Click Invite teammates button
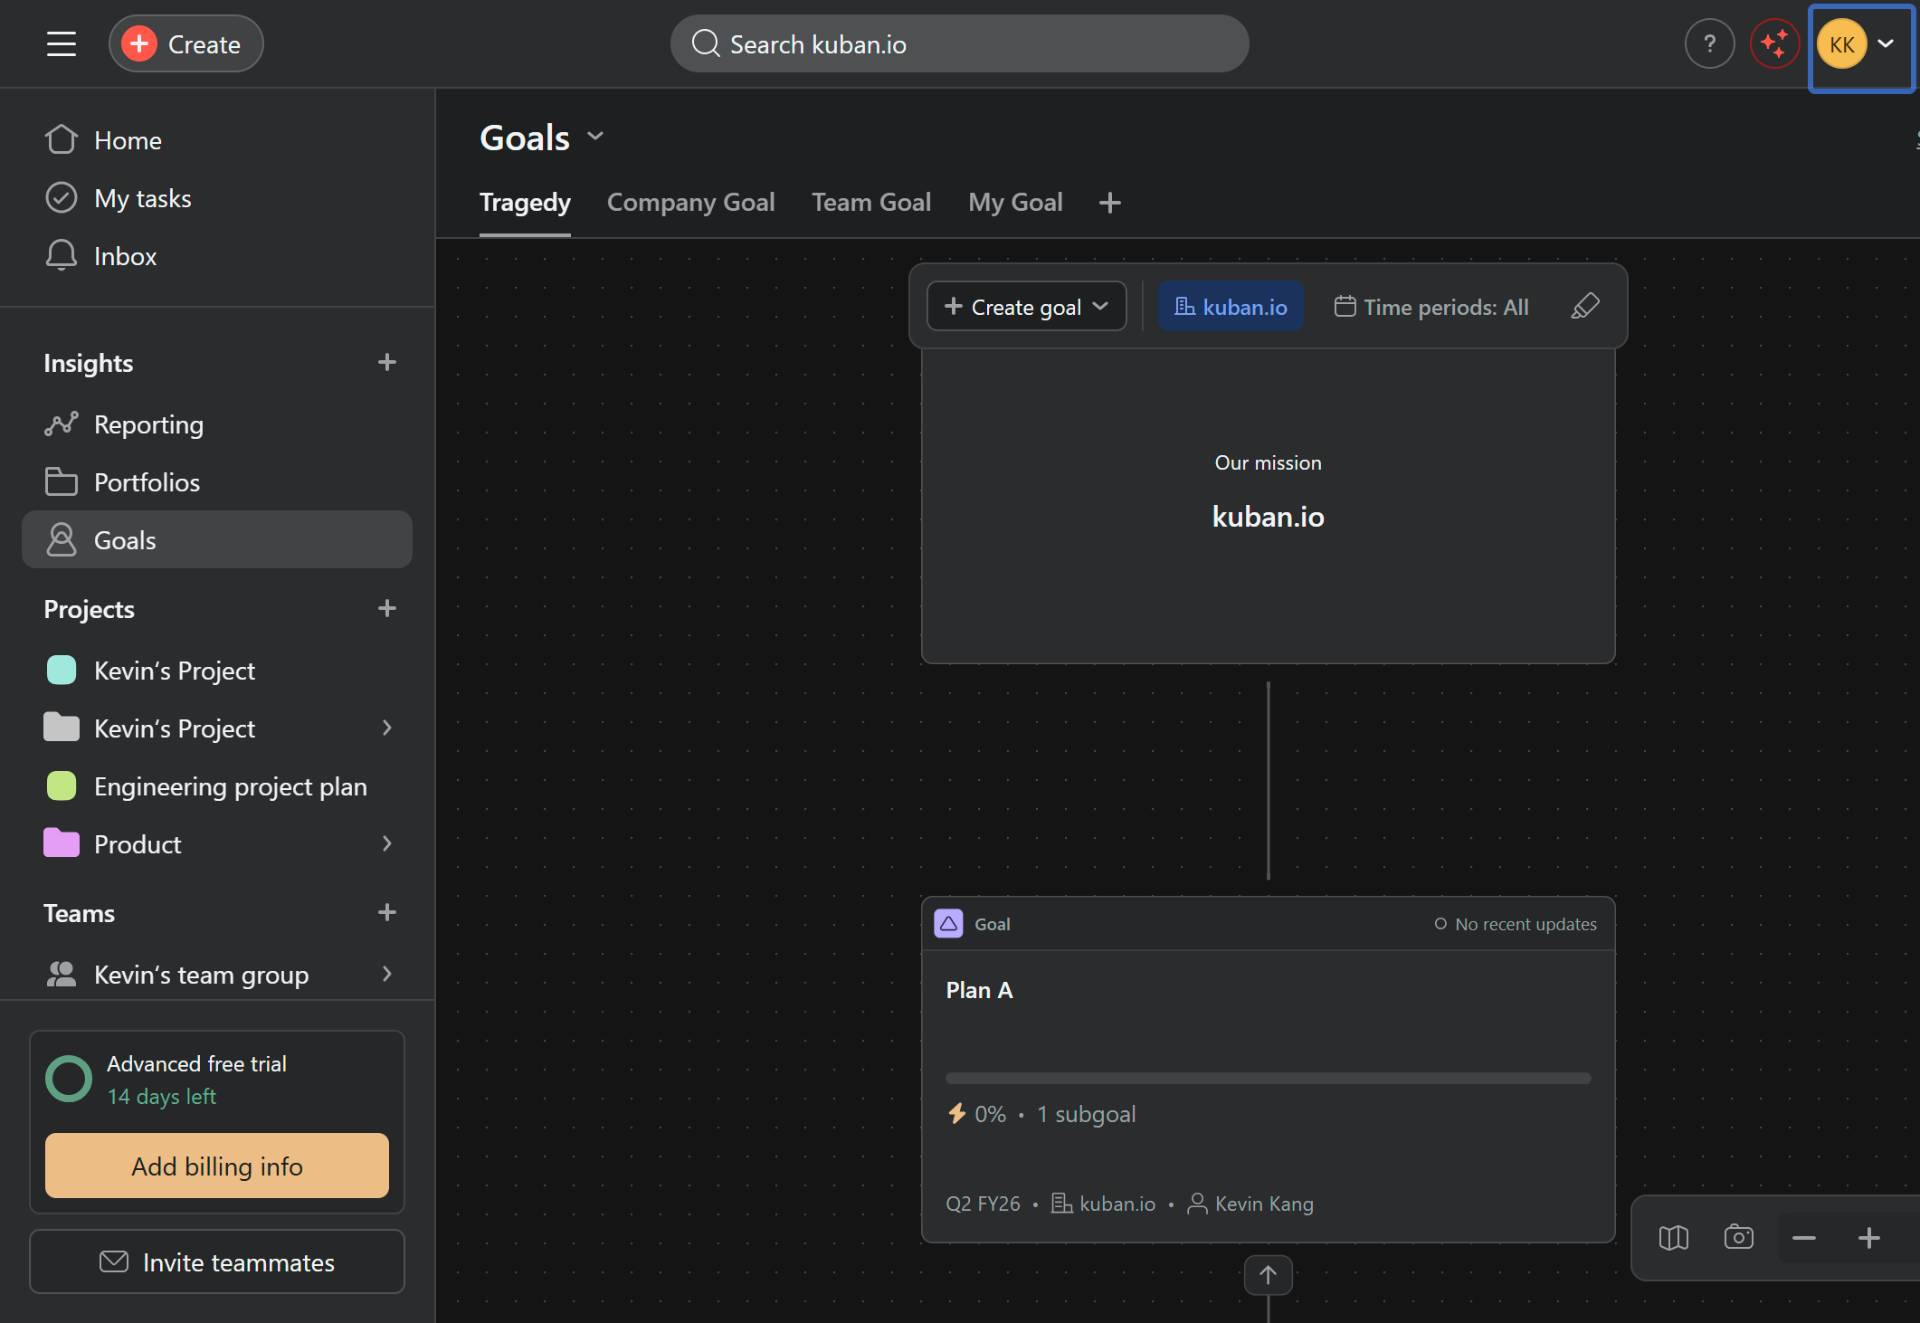1920x1323 pixels. point(217,1262)
